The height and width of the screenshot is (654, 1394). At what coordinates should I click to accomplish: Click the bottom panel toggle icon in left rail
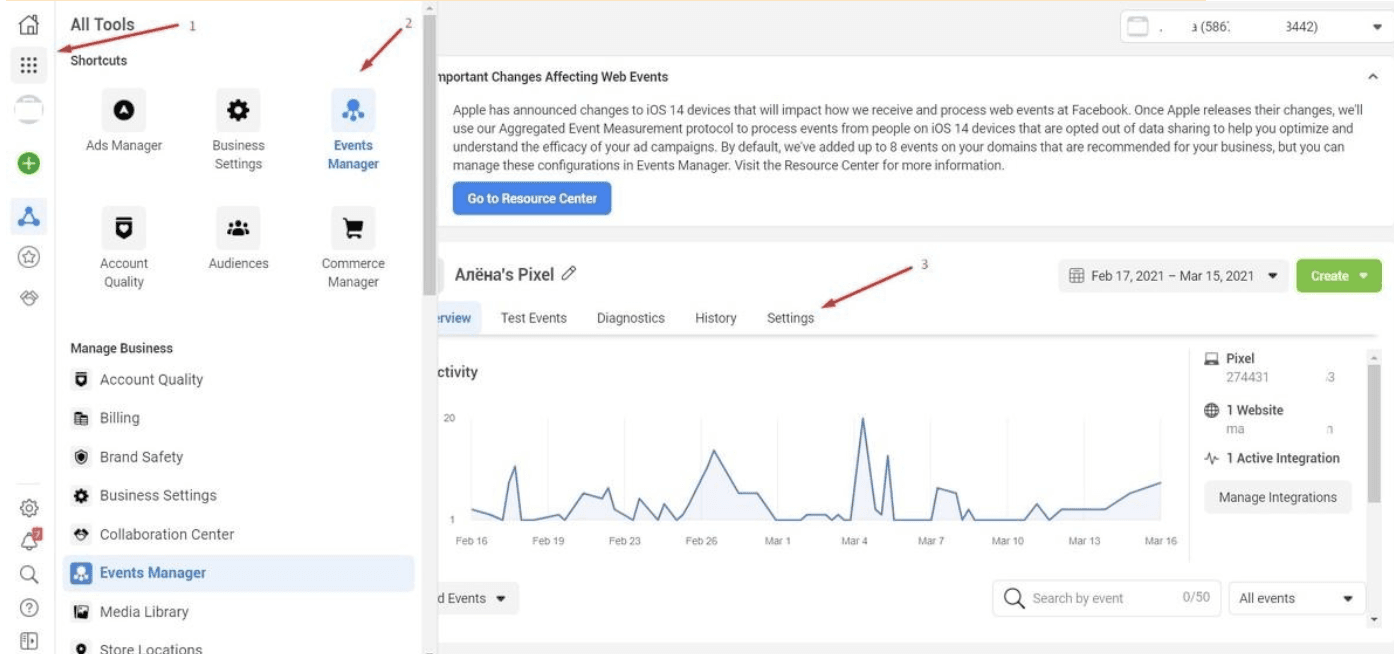click(x=29, y=641)
